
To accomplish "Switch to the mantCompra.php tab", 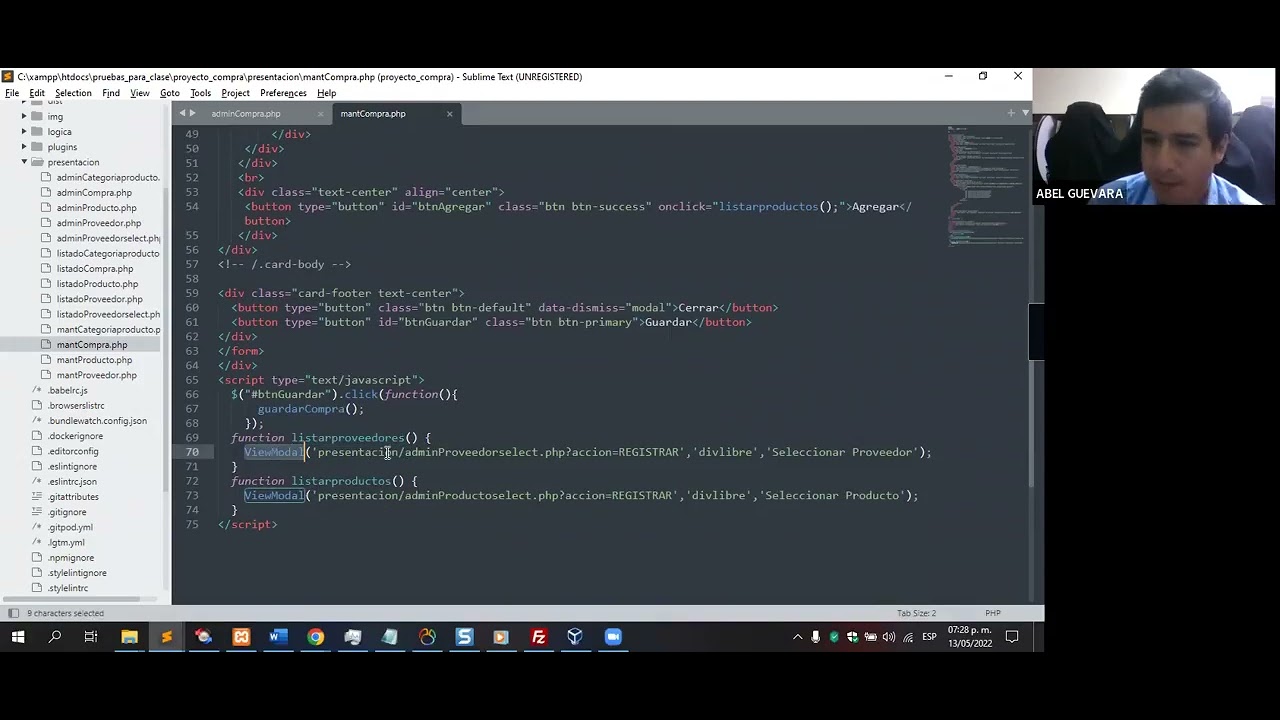I will pos(373,114).
